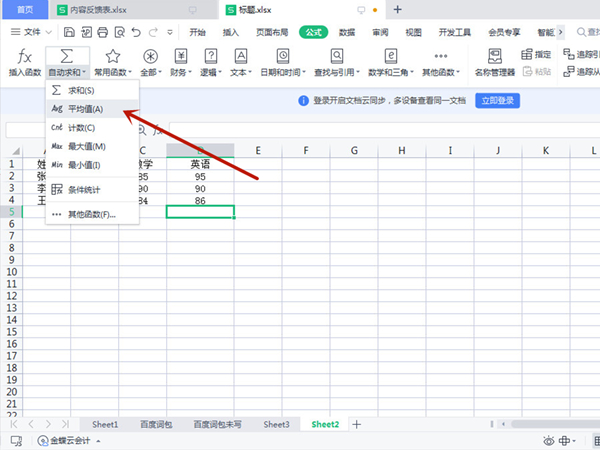Open the Data (数据) ribbon tab
The height and width of the screenshot is (450, 600).
point(347,32)
